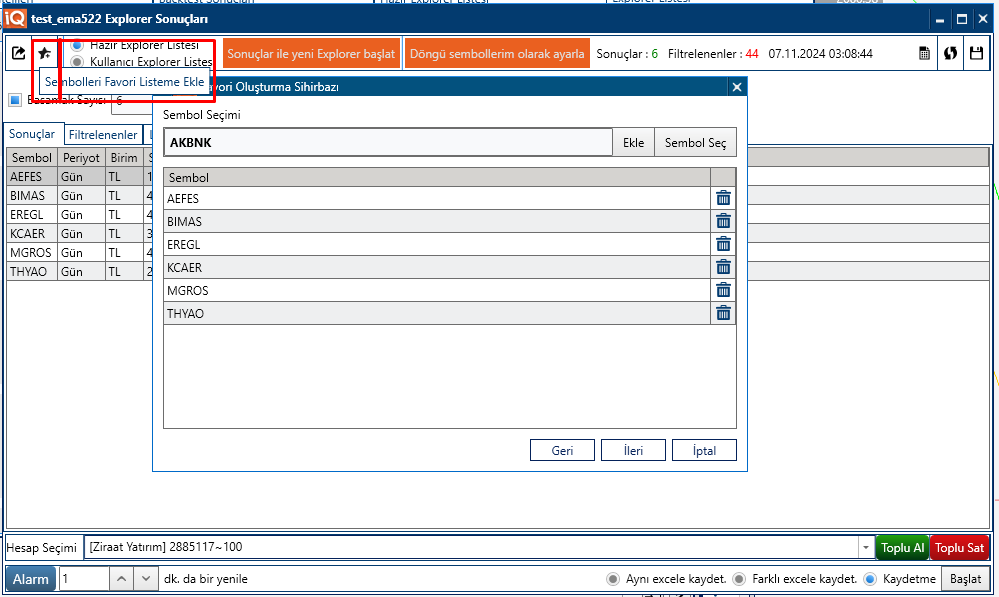The image size is (999, 597).
Task: Increase refresh minutes with up arrow
Action: click(x=120, y=579)
